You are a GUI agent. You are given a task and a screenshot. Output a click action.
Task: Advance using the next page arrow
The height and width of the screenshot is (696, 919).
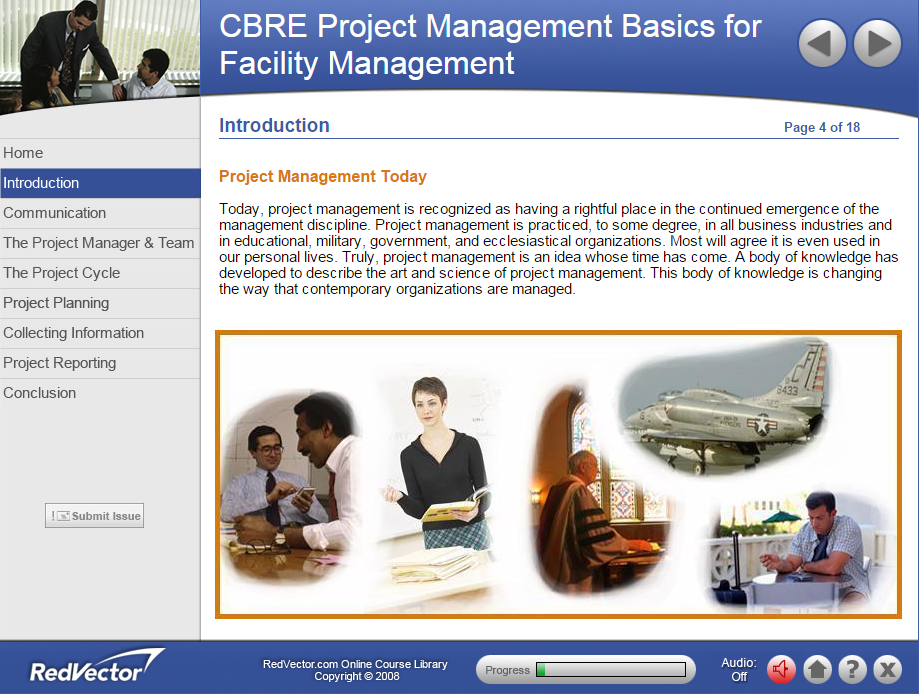[876, 43]
